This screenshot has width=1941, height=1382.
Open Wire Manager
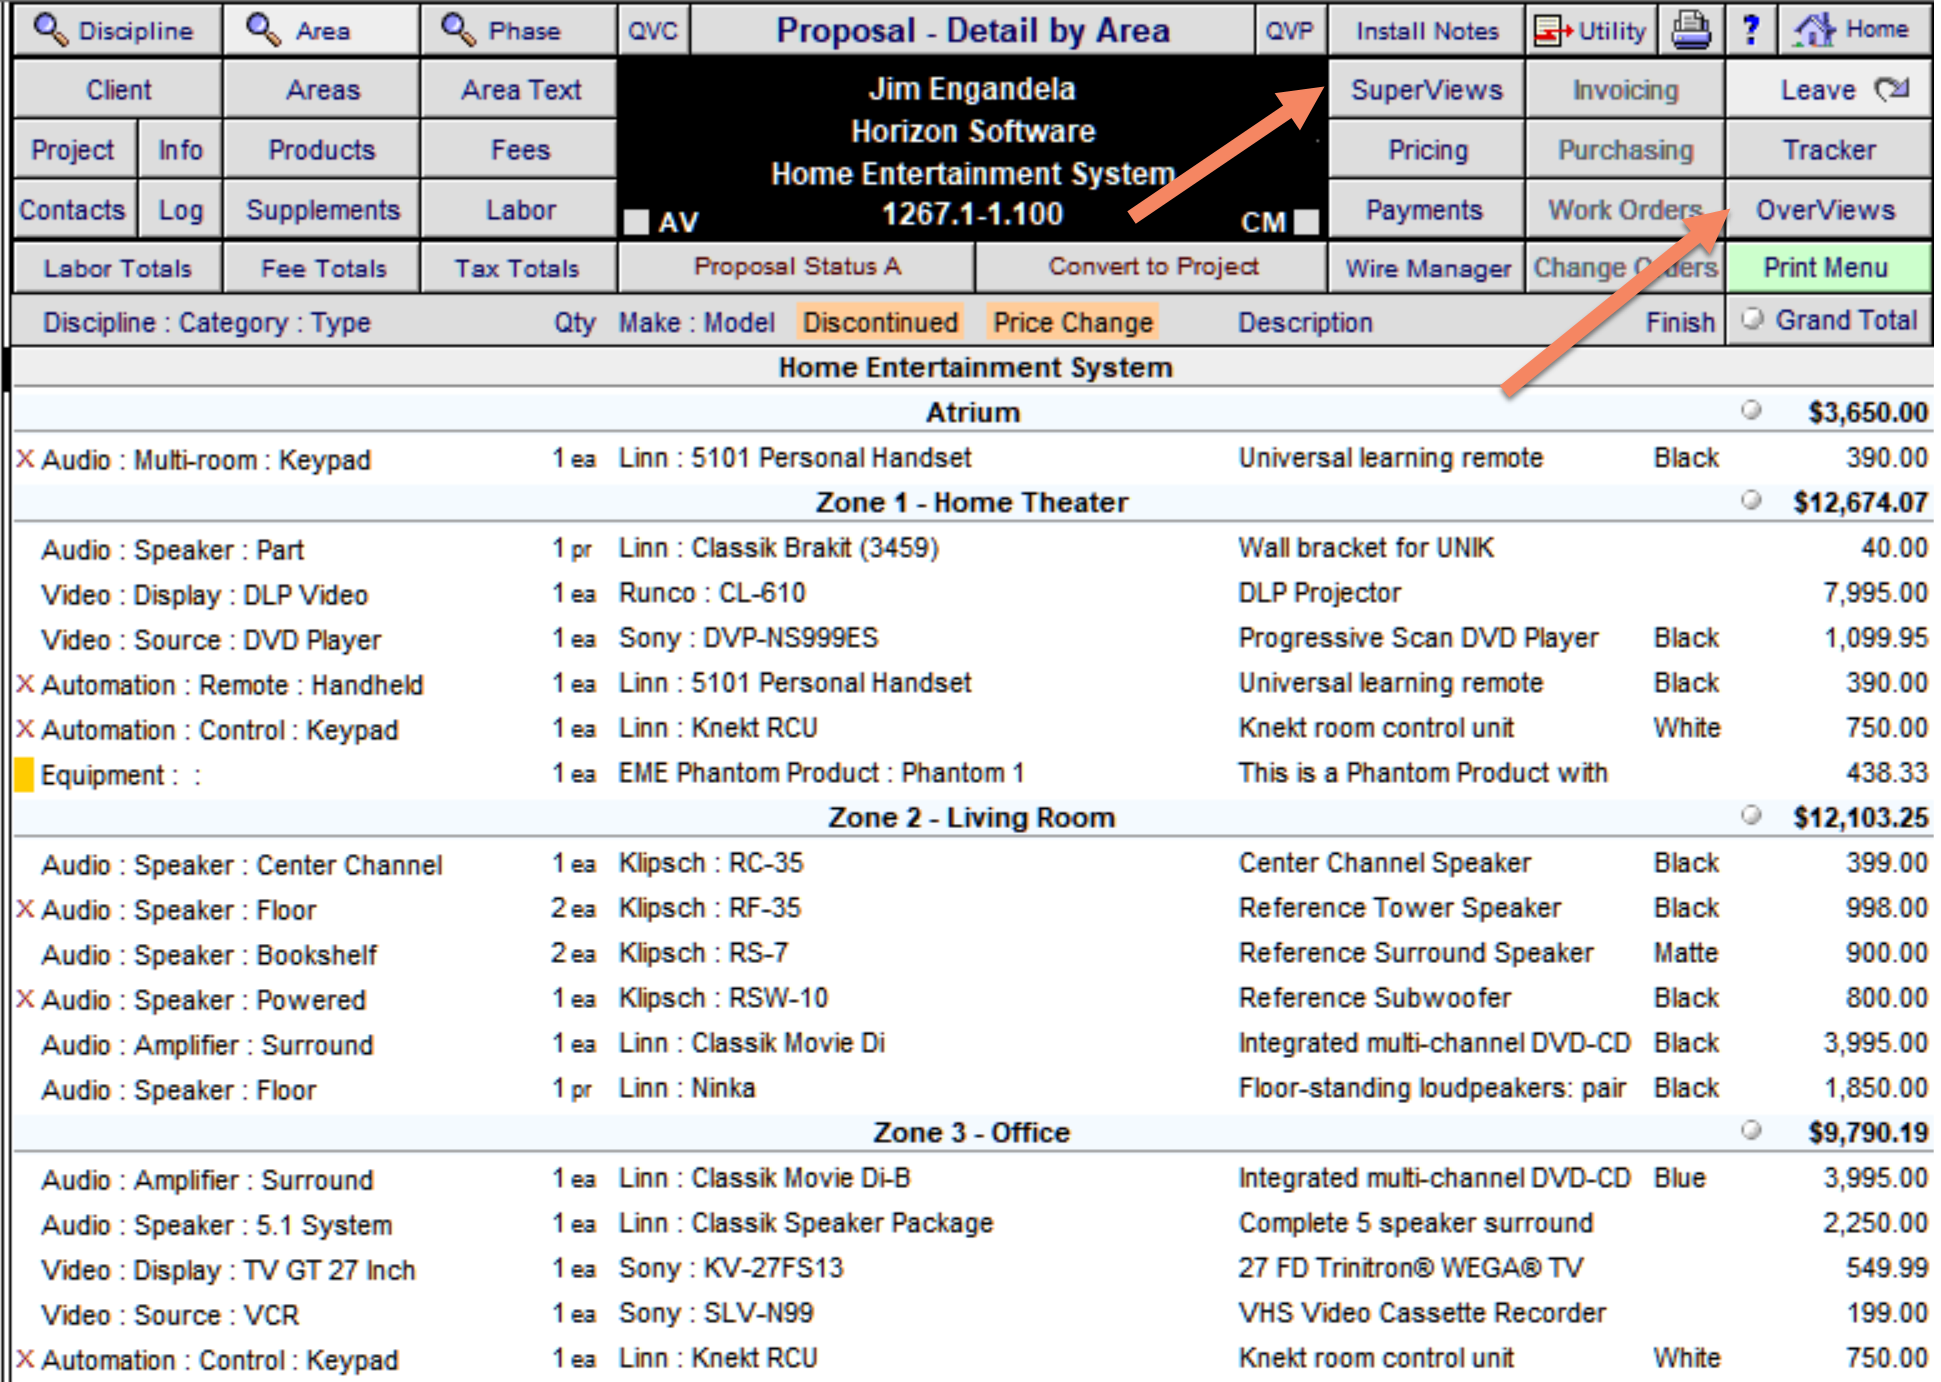(x=1426, y=268)
